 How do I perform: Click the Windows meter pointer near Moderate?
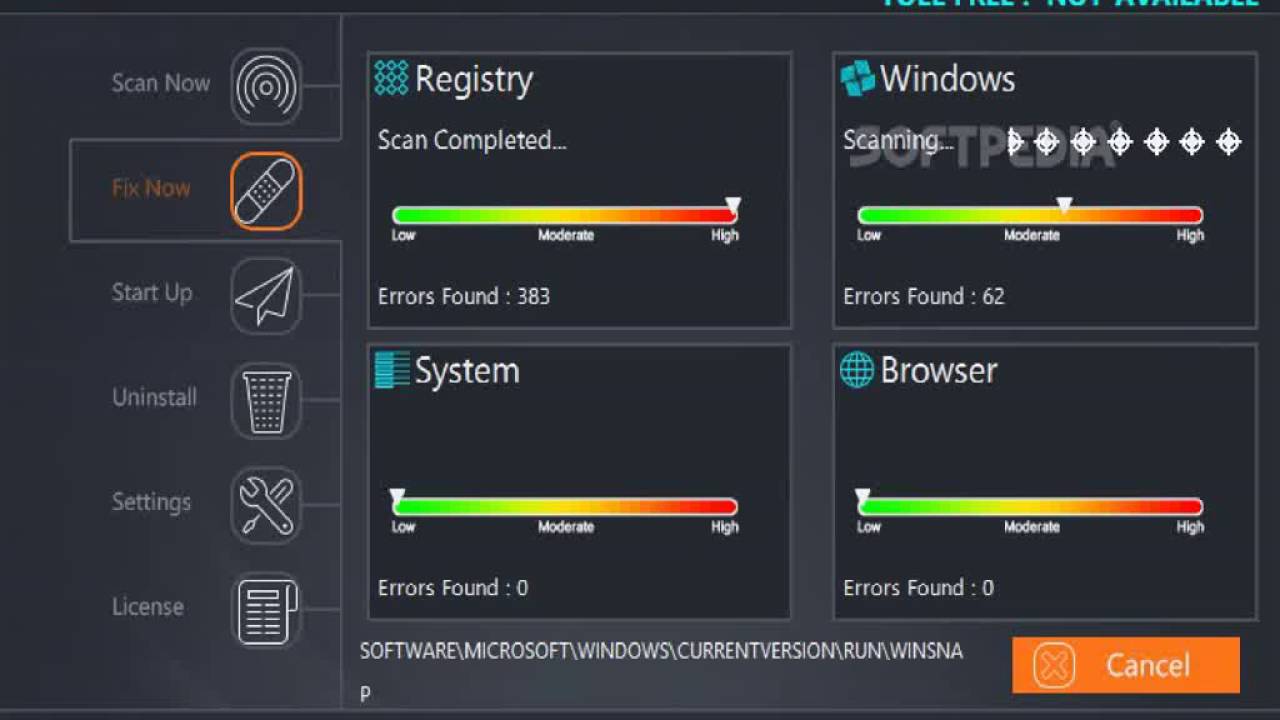[1065, 205]
